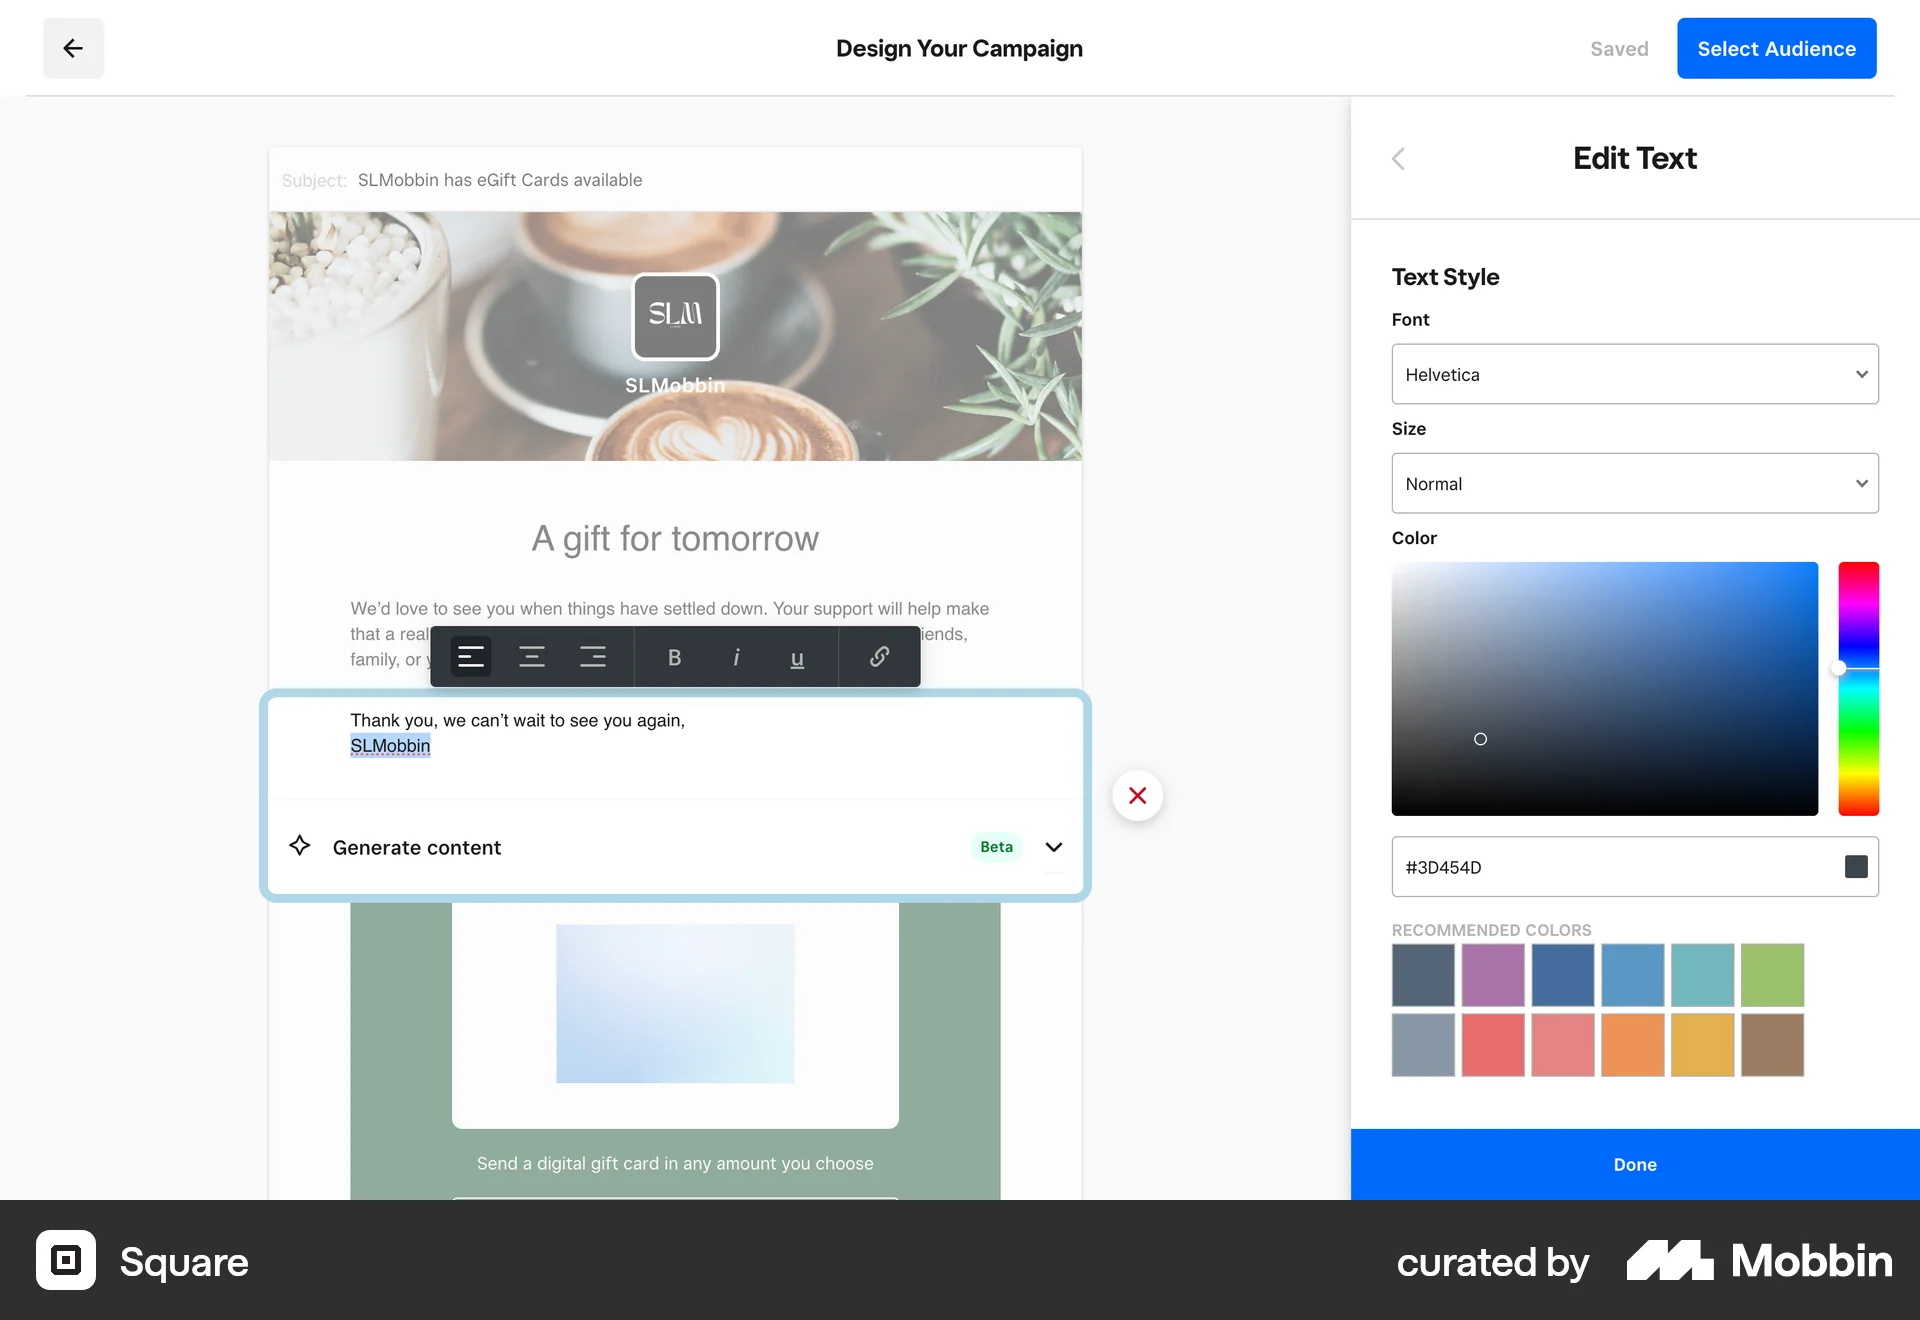Image resolution: width=1920 pixels, height=1320 pixels.
Task: Toggle bold formatting
Action: point(674,657)
